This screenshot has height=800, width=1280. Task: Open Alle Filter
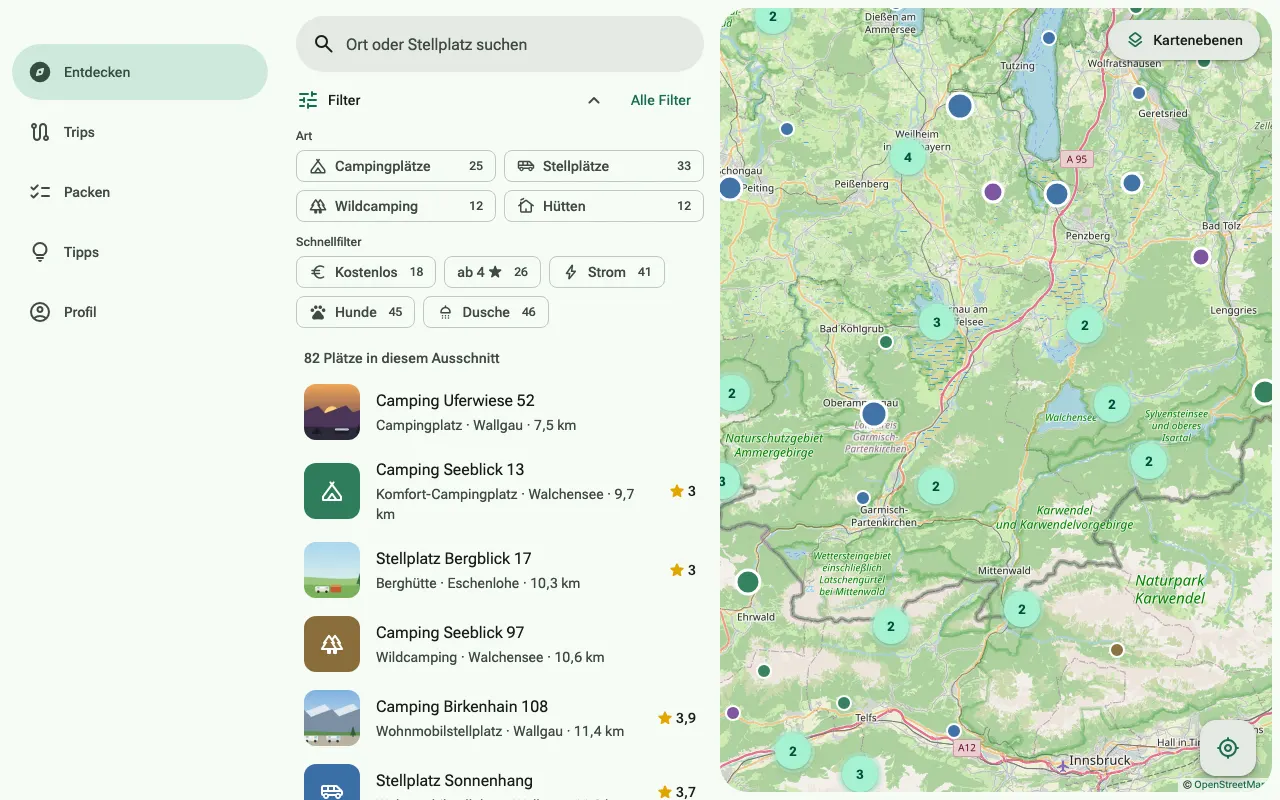pyautogui.click(x=661, y=100)
